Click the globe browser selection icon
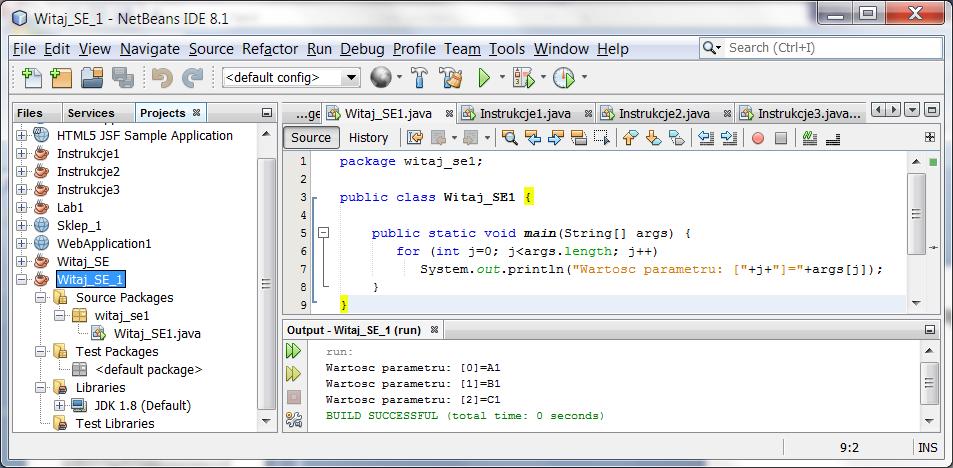Viewport: 953px width, 468px height. pyautogui.click(x=381, y=77)
